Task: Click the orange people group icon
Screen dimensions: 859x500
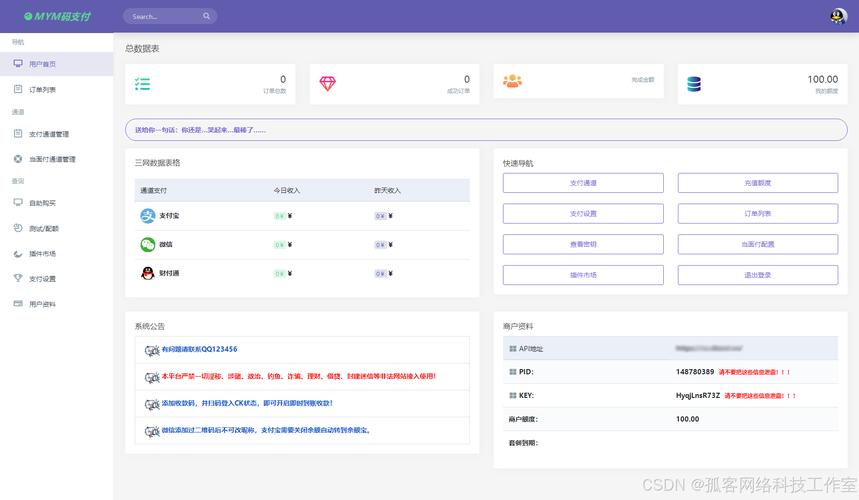Action: pos(512,81)
